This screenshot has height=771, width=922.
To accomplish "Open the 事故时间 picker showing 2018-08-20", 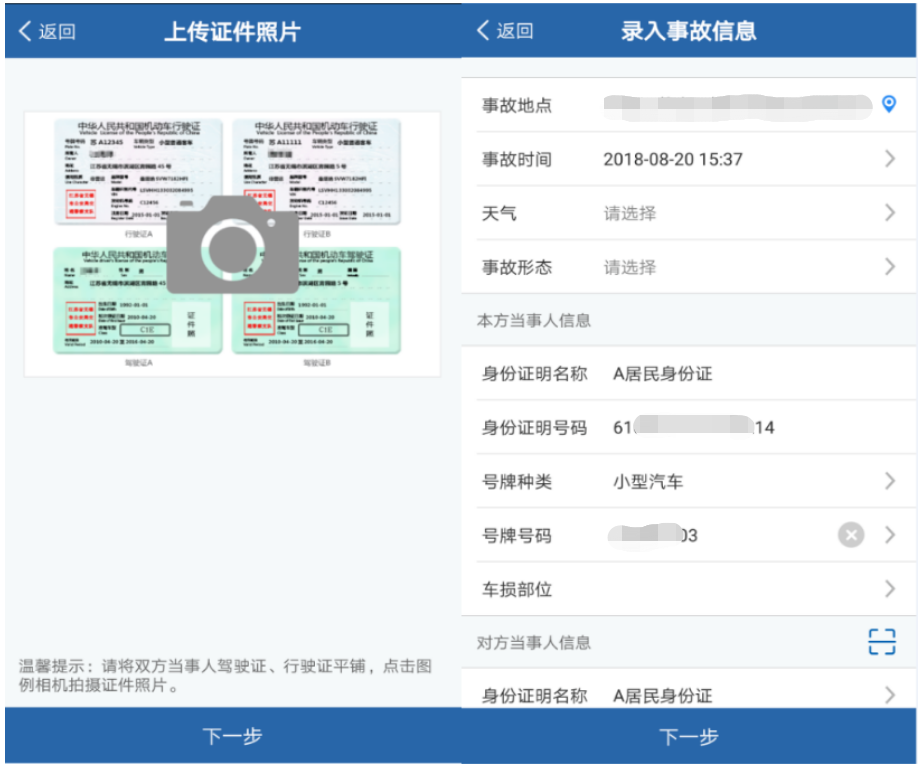I will click(690, 159).
